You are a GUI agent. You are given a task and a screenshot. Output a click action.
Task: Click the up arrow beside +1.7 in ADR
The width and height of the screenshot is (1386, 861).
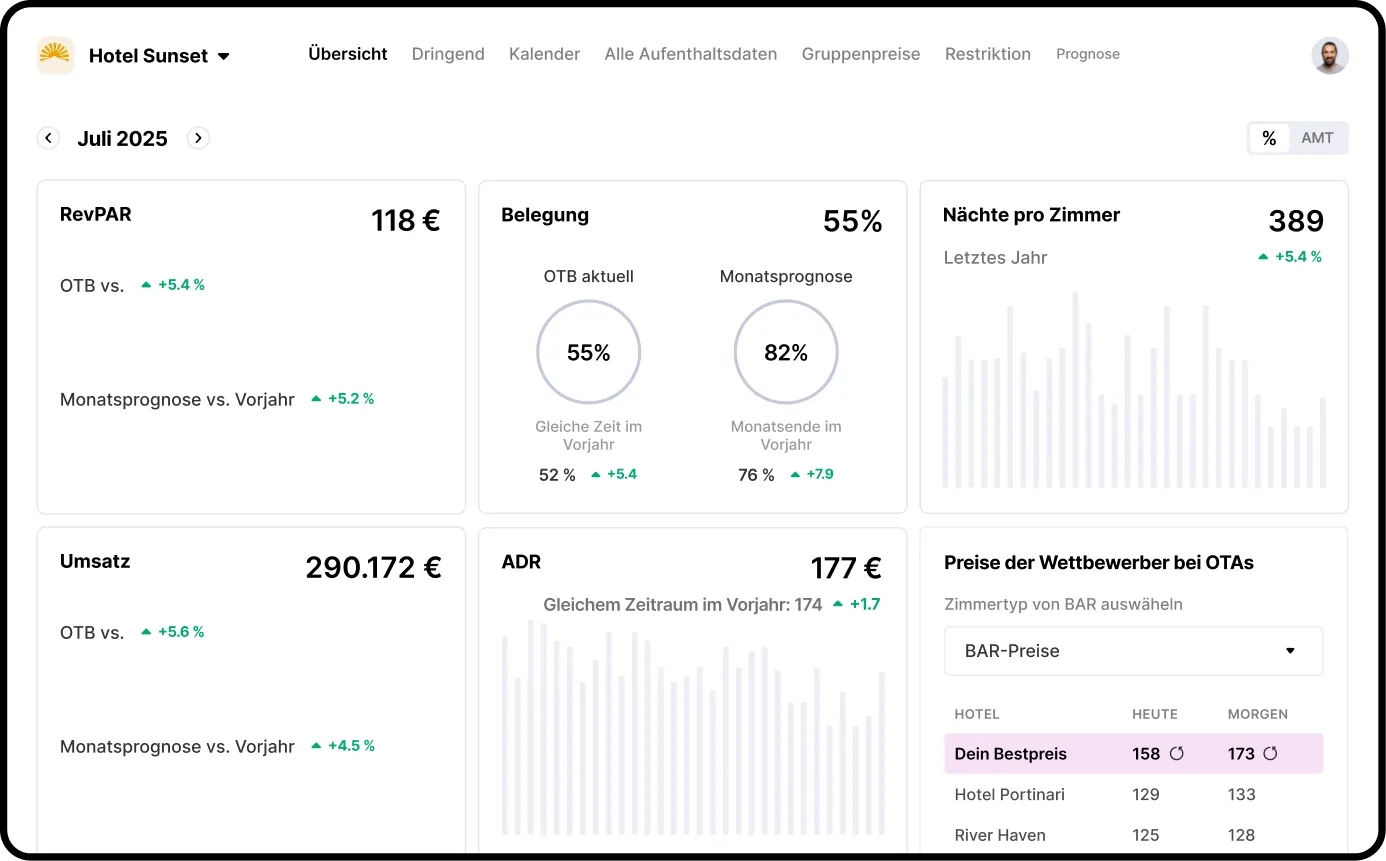838,604
